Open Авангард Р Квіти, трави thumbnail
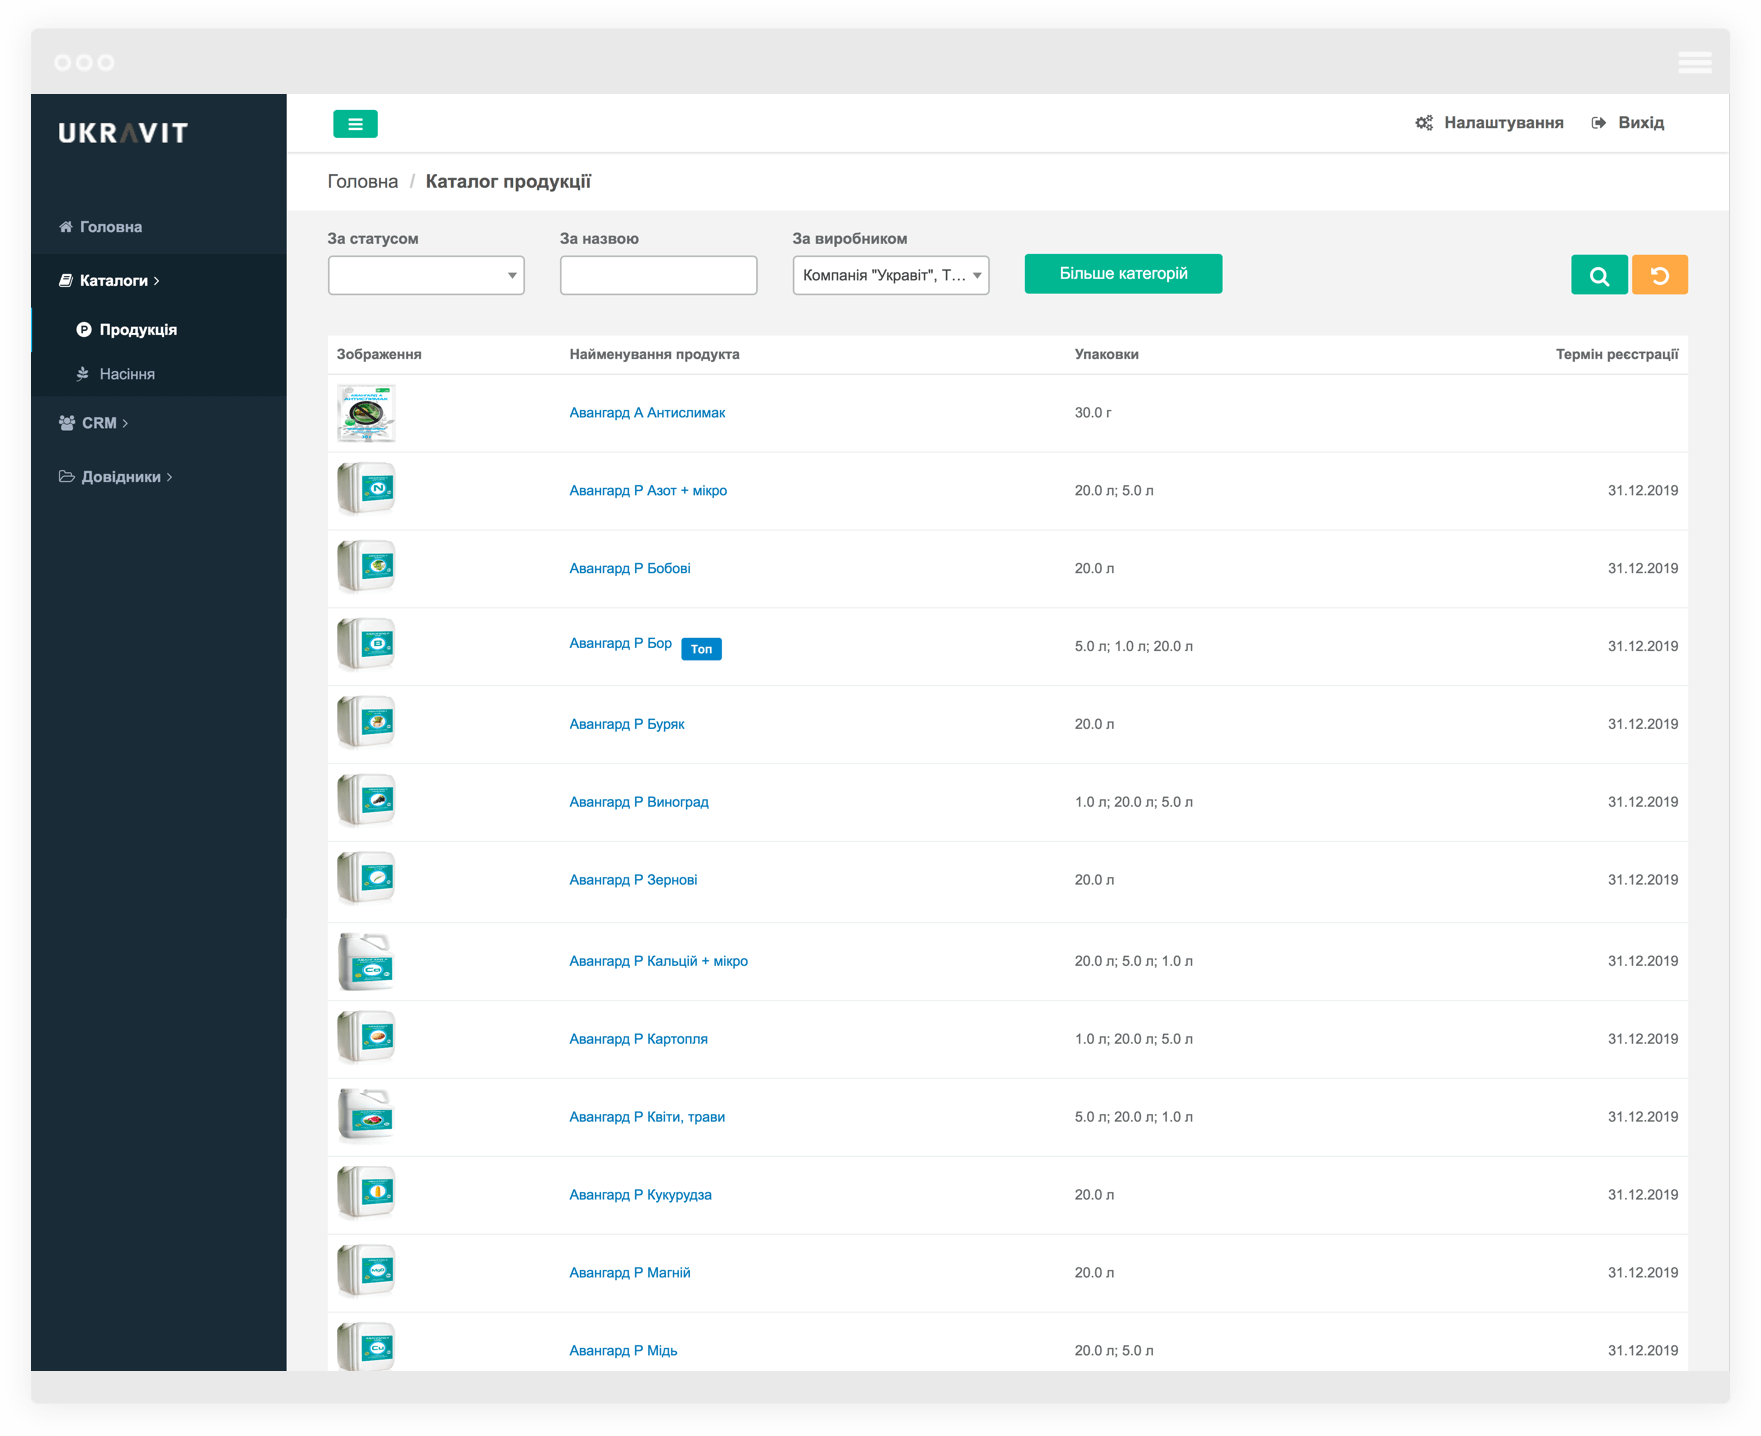 click(x=366, y=1116)
